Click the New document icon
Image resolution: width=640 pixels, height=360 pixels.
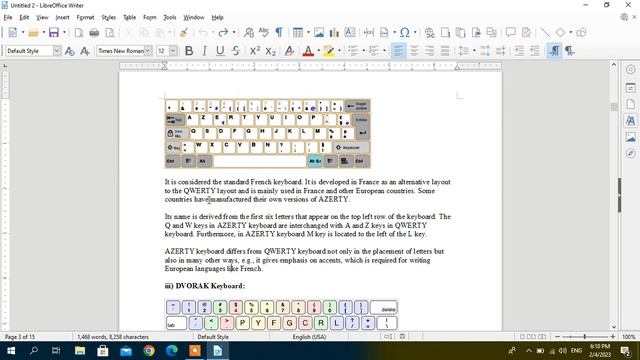tap(13, 32)
